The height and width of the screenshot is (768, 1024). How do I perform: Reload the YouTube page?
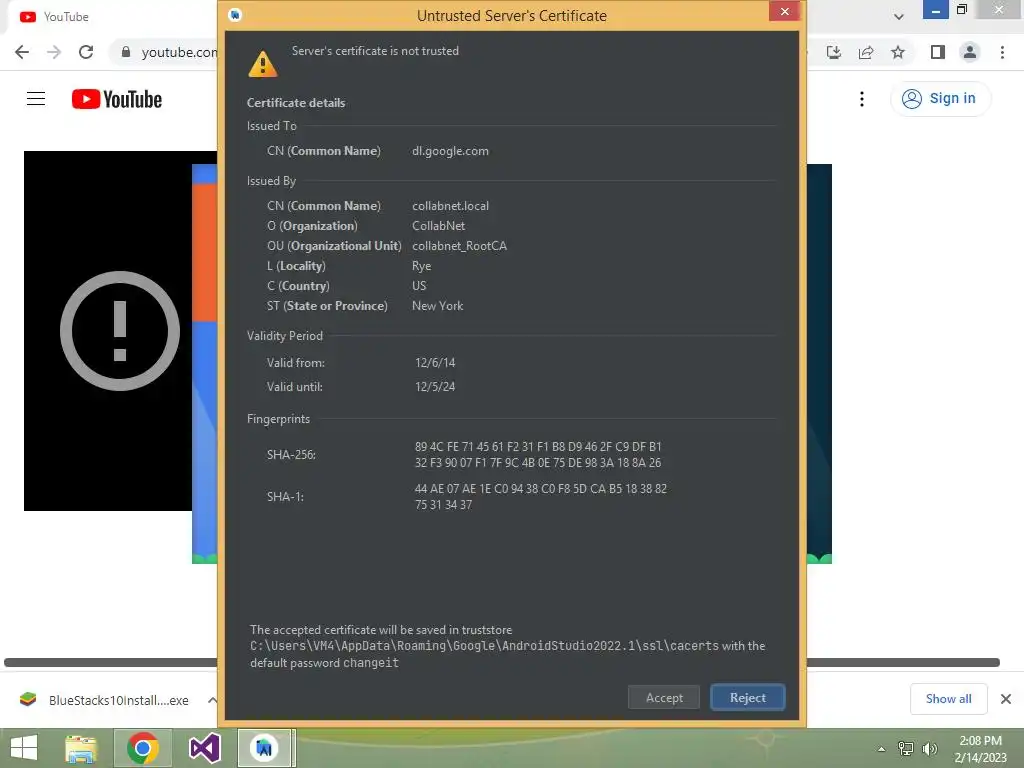click(x=86, y=52)
